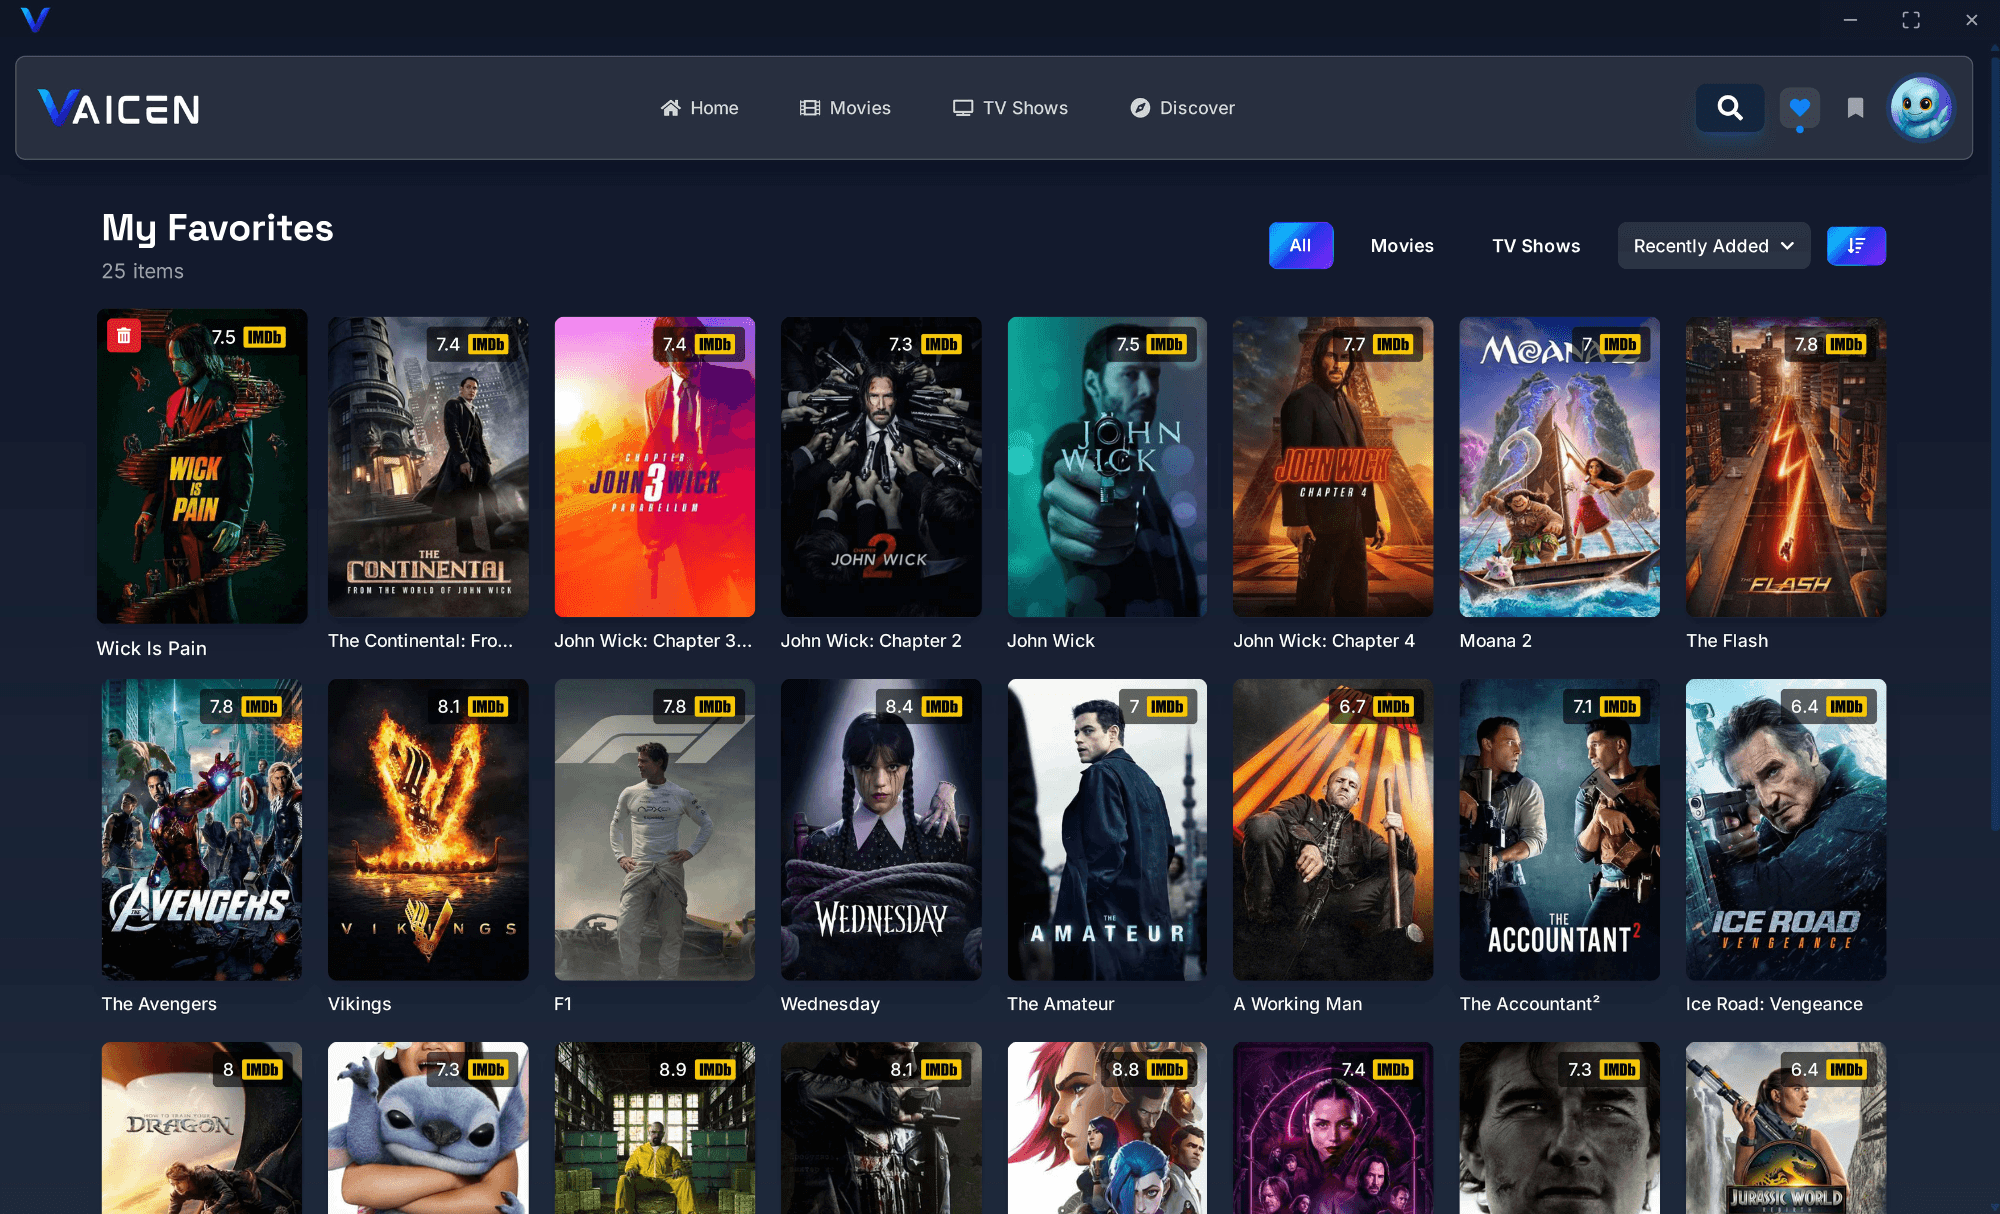Delete Wick Is Pain using the trash icon
Viewport: 2000px width, 1214px height.
(123, 335)
